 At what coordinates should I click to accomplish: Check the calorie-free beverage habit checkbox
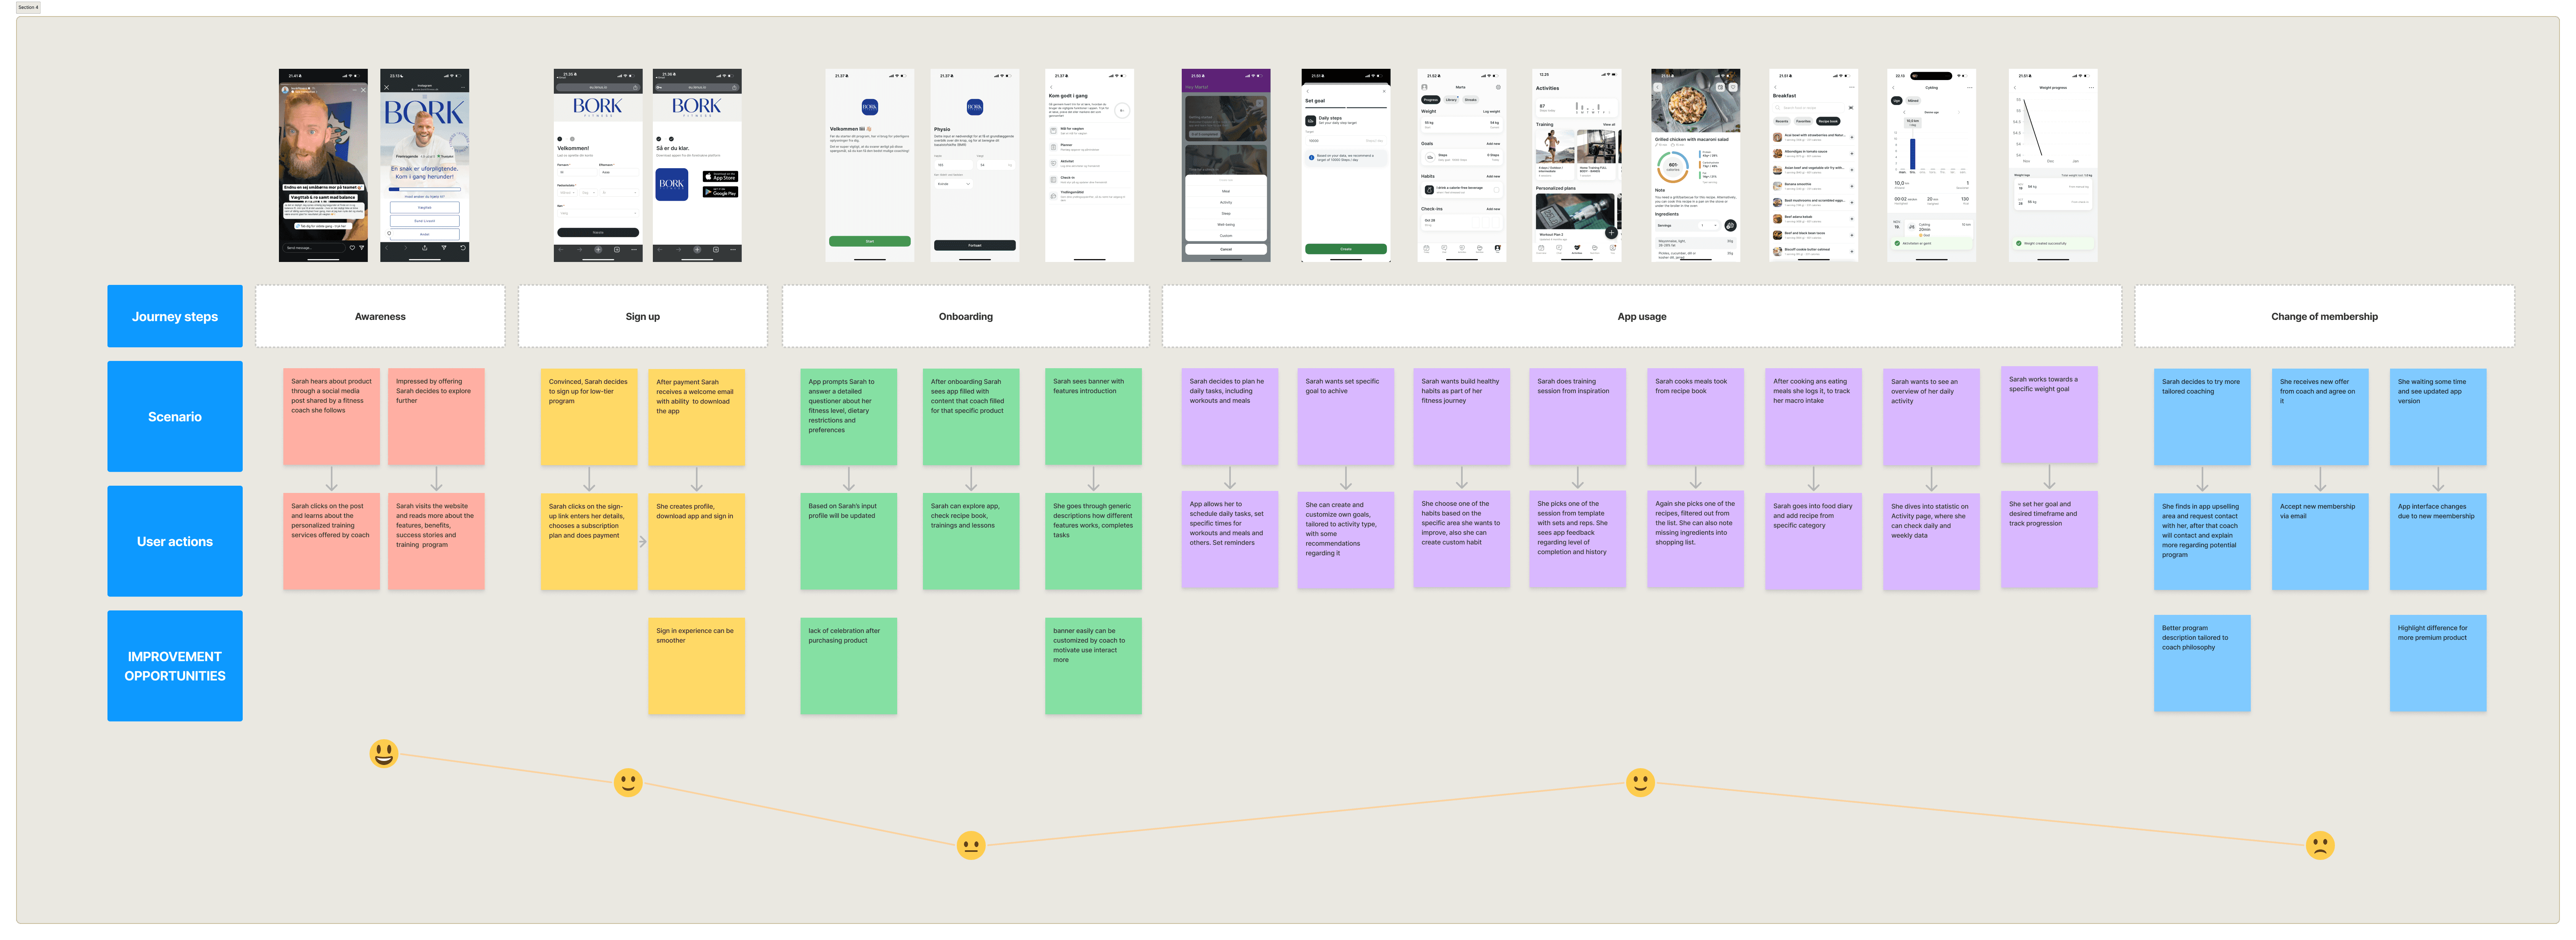pos(1496,189)
